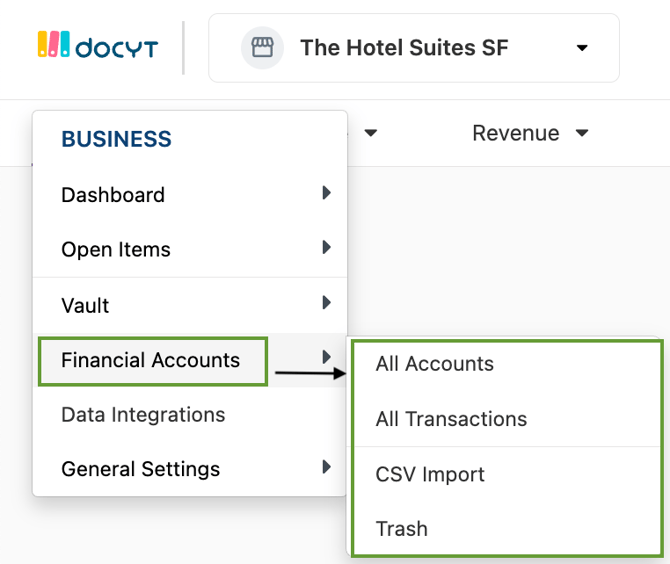Select the Vault menu item
The image size is (670, 564).
(x=190, y=306)
